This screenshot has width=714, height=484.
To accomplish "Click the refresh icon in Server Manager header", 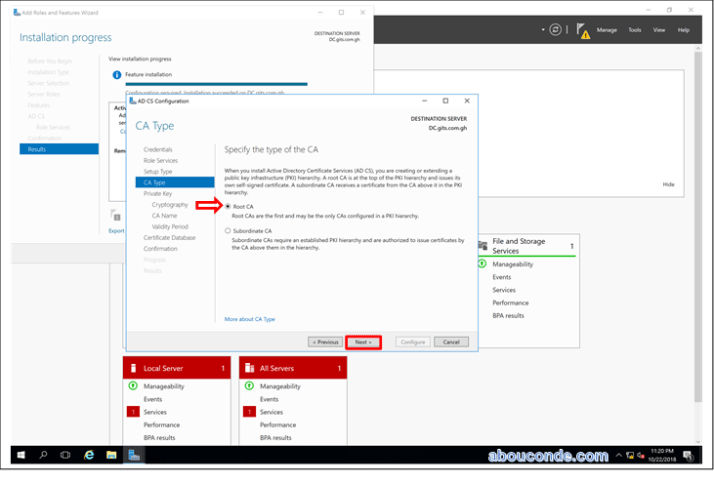I will coord(555,30).
